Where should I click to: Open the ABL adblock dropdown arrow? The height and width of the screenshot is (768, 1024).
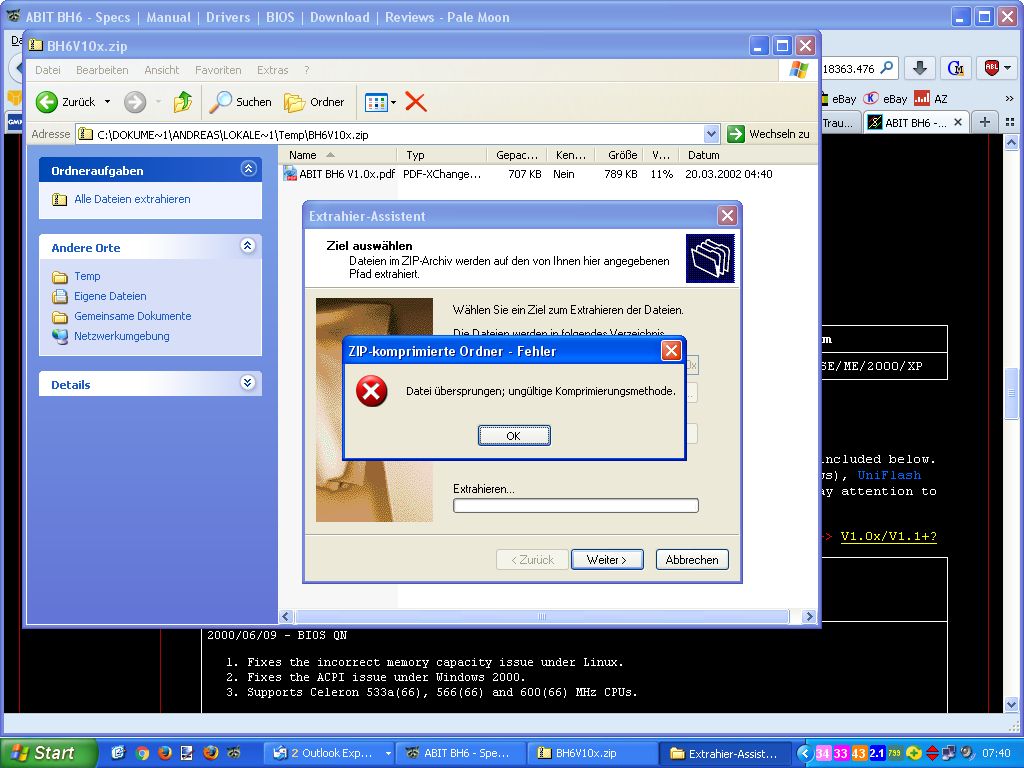pyautogui.click(x=1008, y=68)
